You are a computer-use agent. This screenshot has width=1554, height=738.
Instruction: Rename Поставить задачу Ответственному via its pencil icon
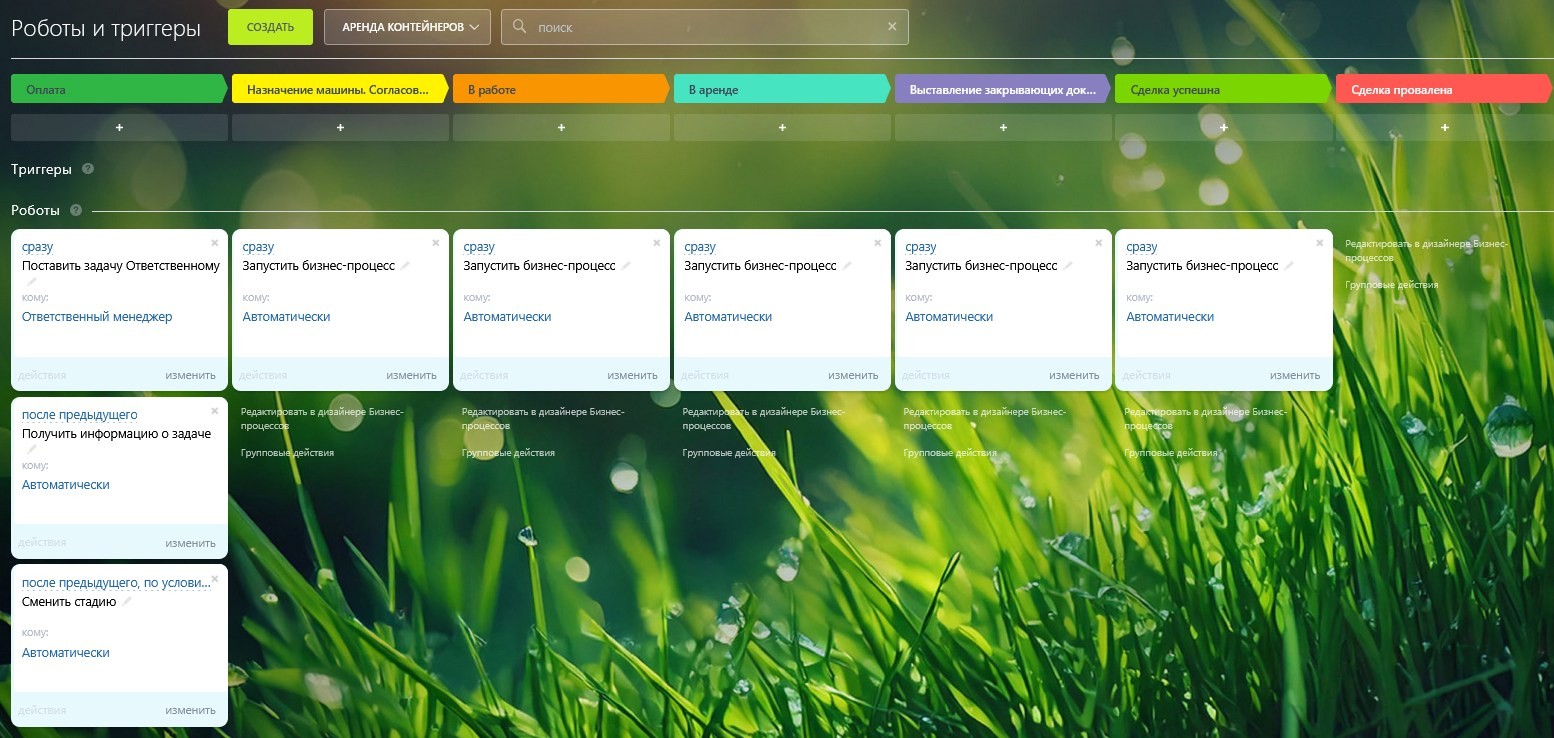[31, 282]
